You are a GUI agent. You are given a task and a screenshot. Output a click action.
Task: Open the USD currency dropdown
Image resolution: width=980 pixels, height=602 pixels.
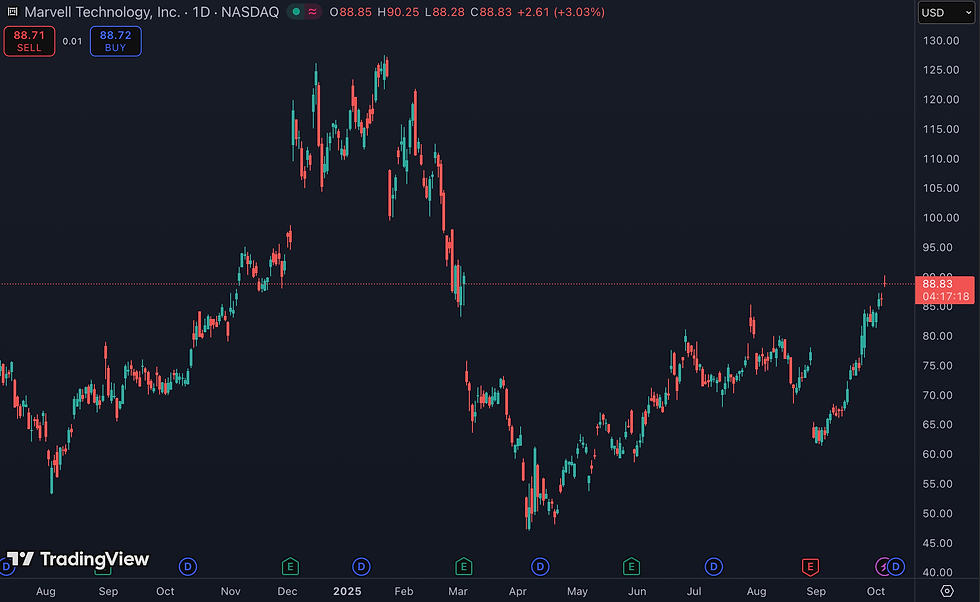(946, 13)
